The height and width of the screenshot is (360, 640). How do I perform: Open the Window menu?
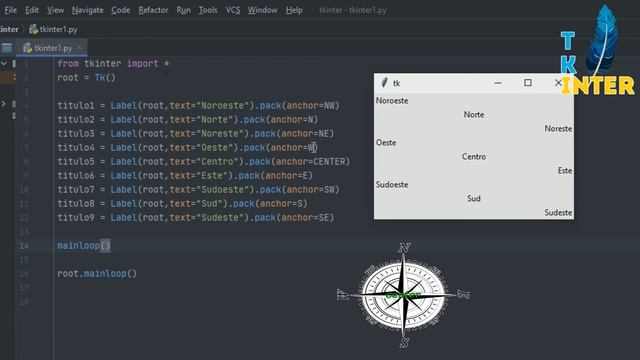pyautogui.click(x=262, y=10)
